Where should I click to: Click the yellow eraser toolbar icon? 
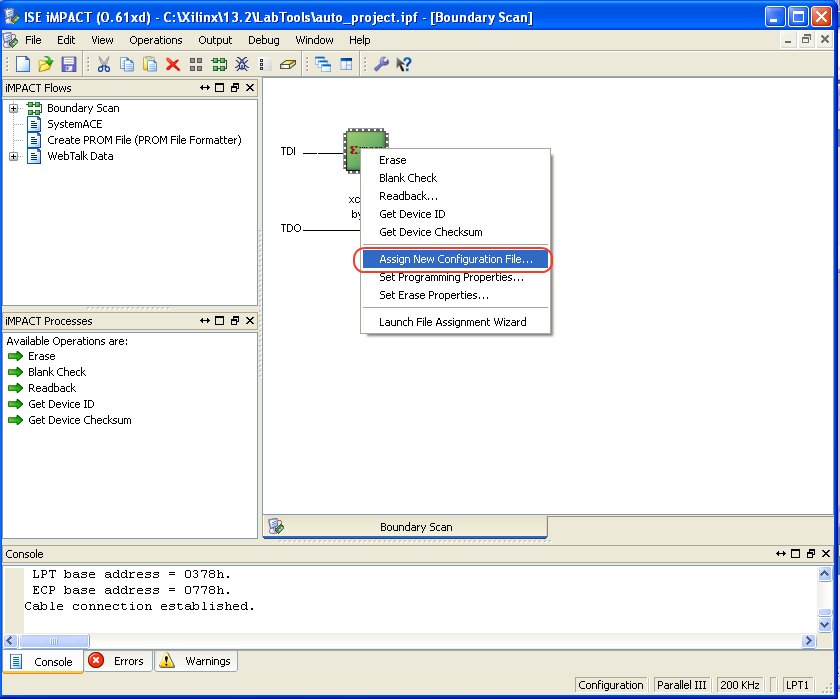(x=288, y=65)
